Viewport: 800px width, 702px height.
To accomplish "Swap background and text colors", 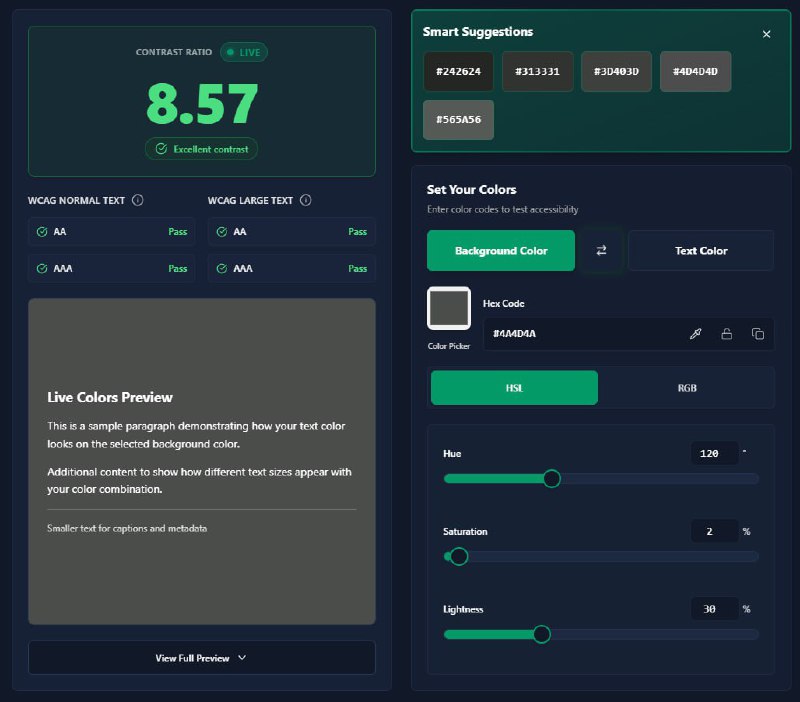I will 601,251.
